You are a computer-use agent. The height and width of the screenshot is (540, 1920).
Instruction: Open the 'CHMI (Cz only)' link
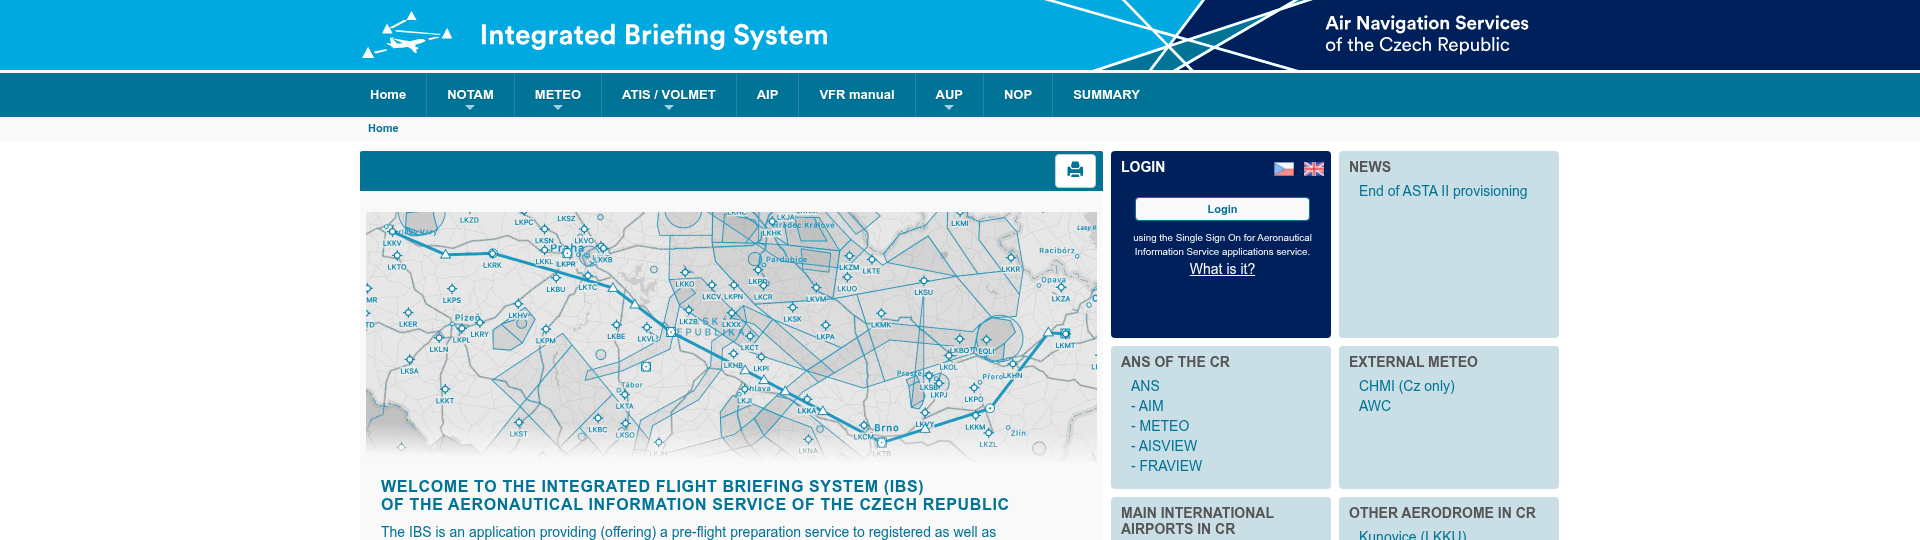1407,386
